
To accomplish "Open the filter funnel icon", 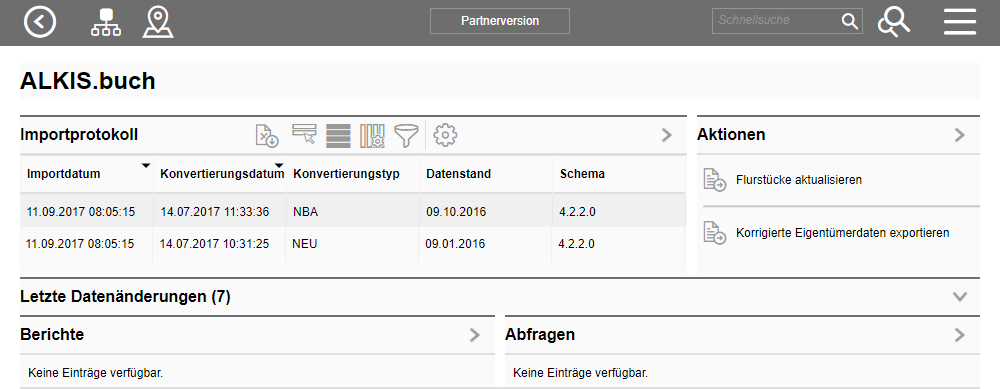I will click(x=406, y=136).
